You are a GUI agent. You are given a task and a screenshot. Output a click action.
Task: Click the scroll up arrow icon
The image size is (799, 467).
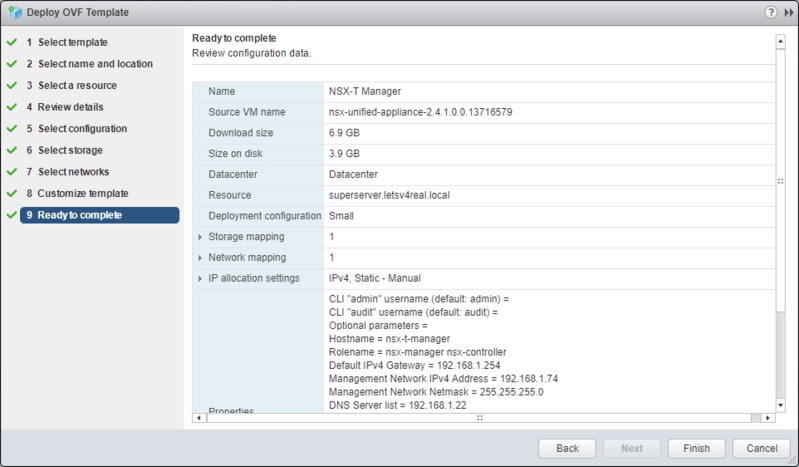tap(780, 41)
